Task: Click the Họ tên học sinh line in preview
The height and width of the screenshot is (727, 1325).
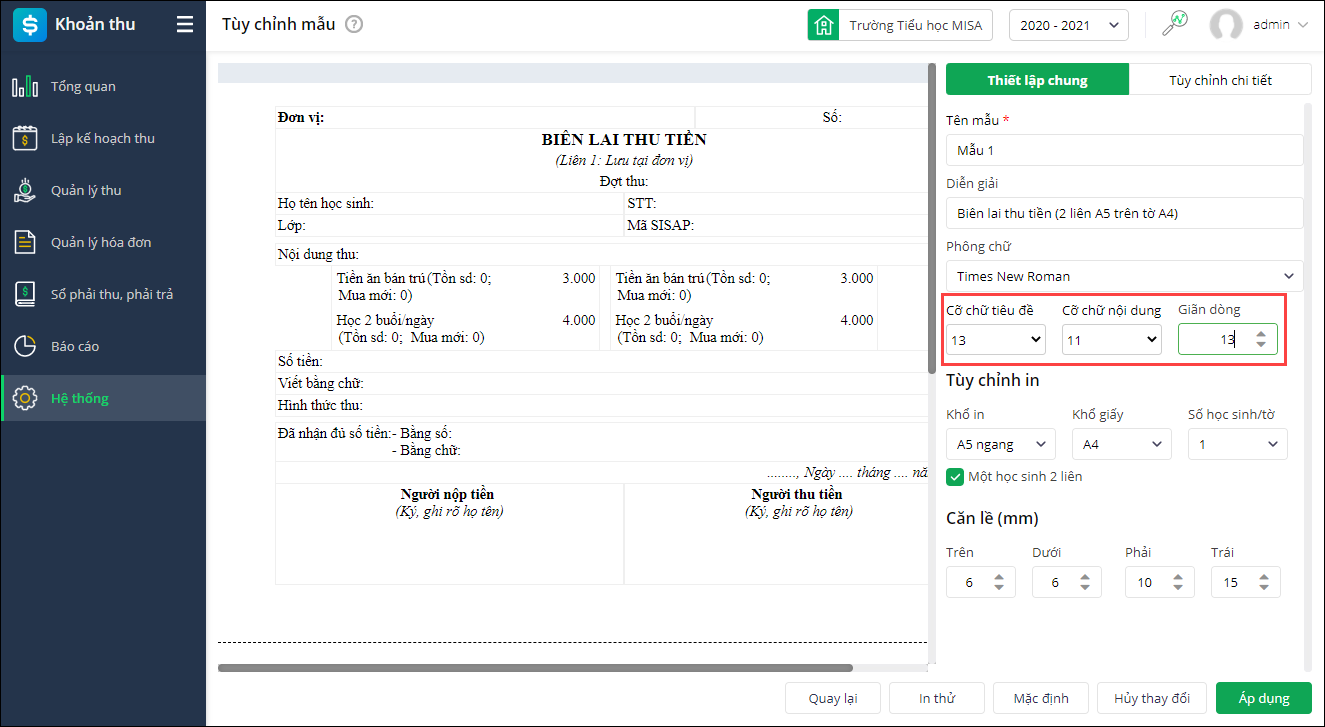Action: (326, 203)
